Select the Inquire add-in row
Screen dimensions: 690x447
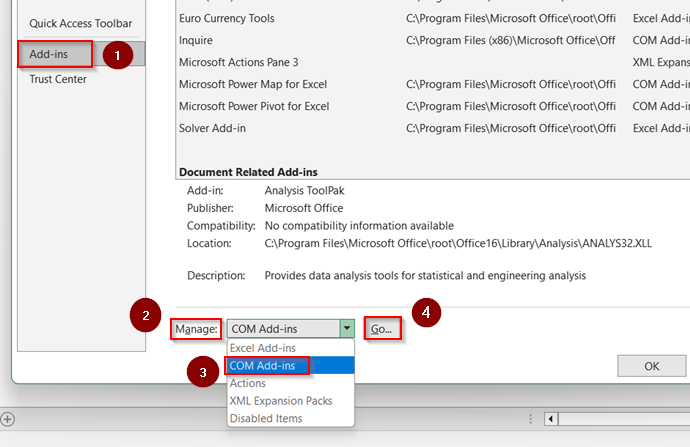click(x=433, y=40)
